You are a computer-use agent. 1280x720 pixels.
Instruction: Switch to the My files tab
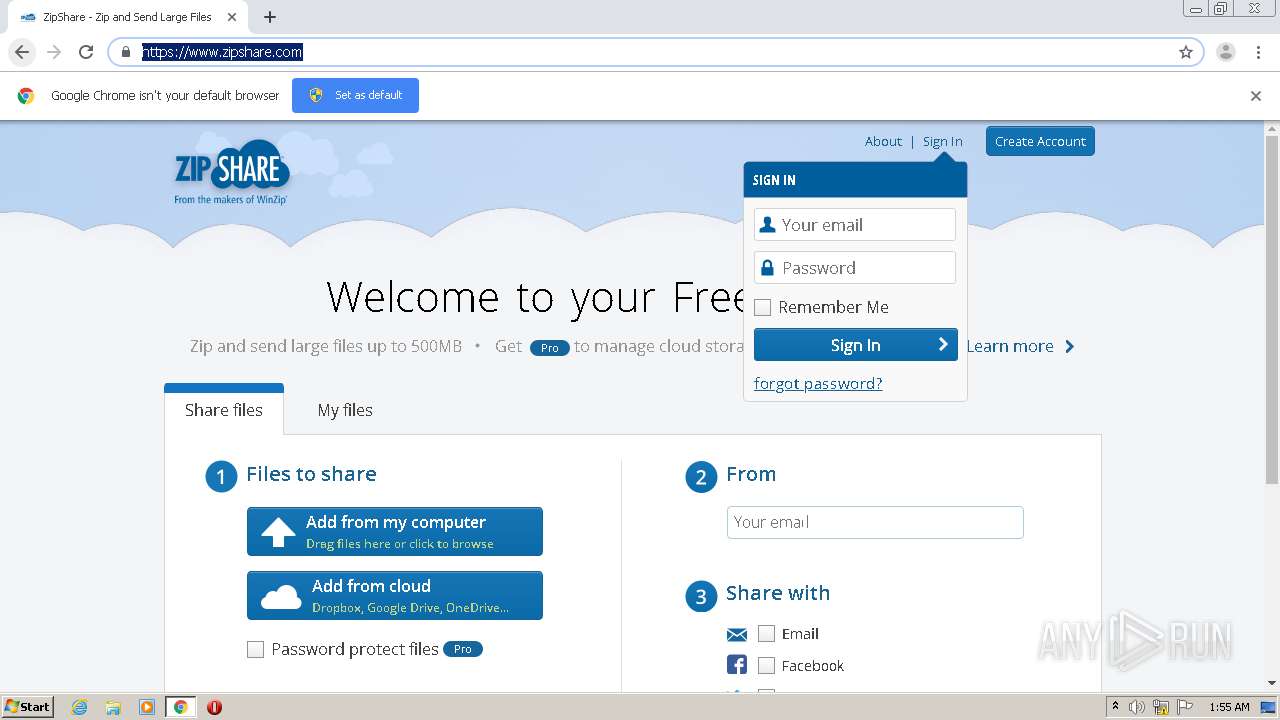tap(345, 410)
